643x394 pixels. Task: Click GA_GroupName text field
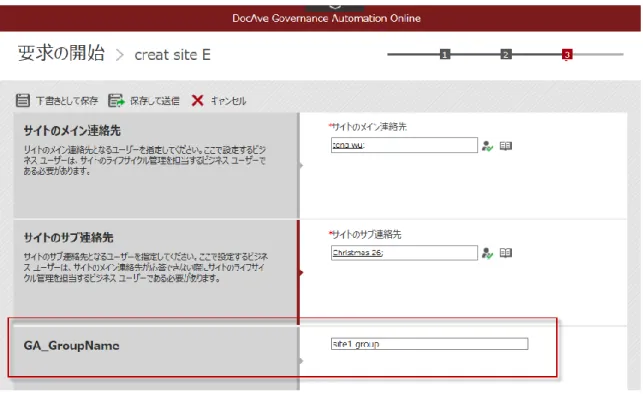429,344
